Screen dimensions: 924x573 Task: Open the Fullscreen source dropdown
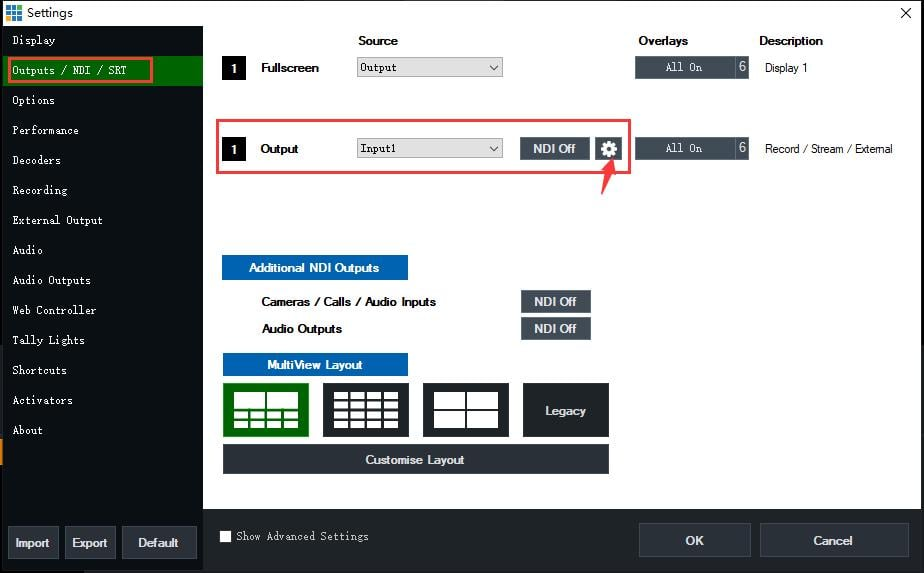430,68
